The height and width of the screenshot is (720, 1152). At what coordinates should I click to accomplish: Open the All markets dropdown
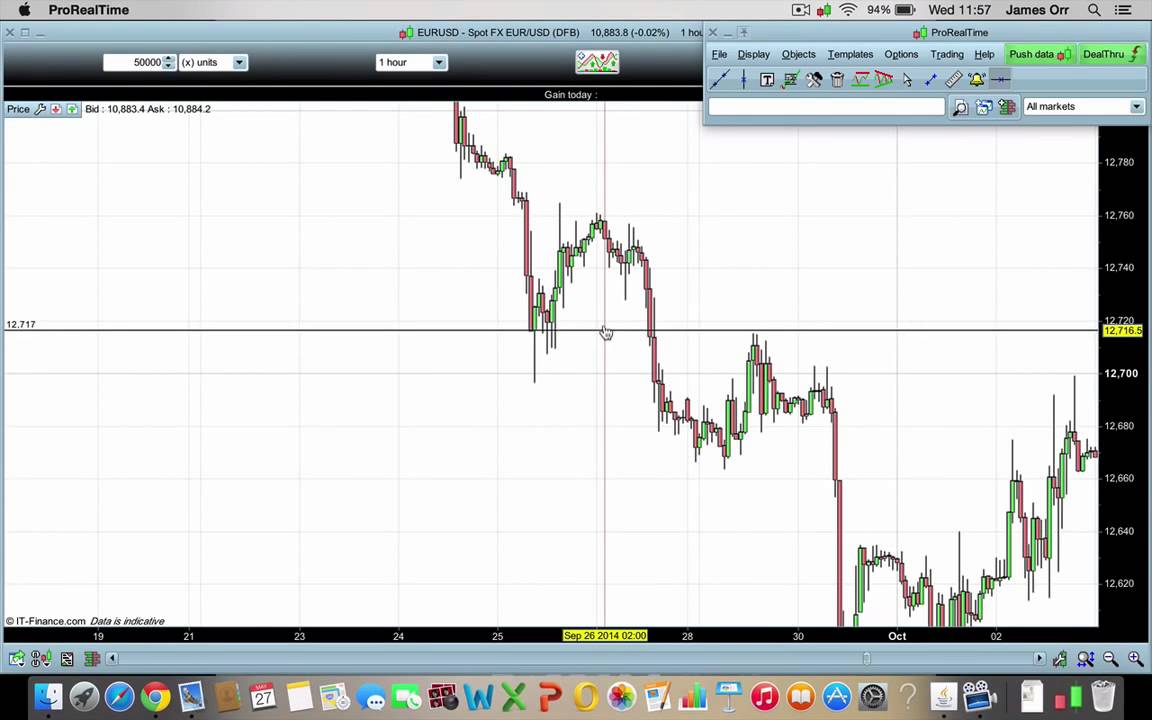[x=1137, y=107]
